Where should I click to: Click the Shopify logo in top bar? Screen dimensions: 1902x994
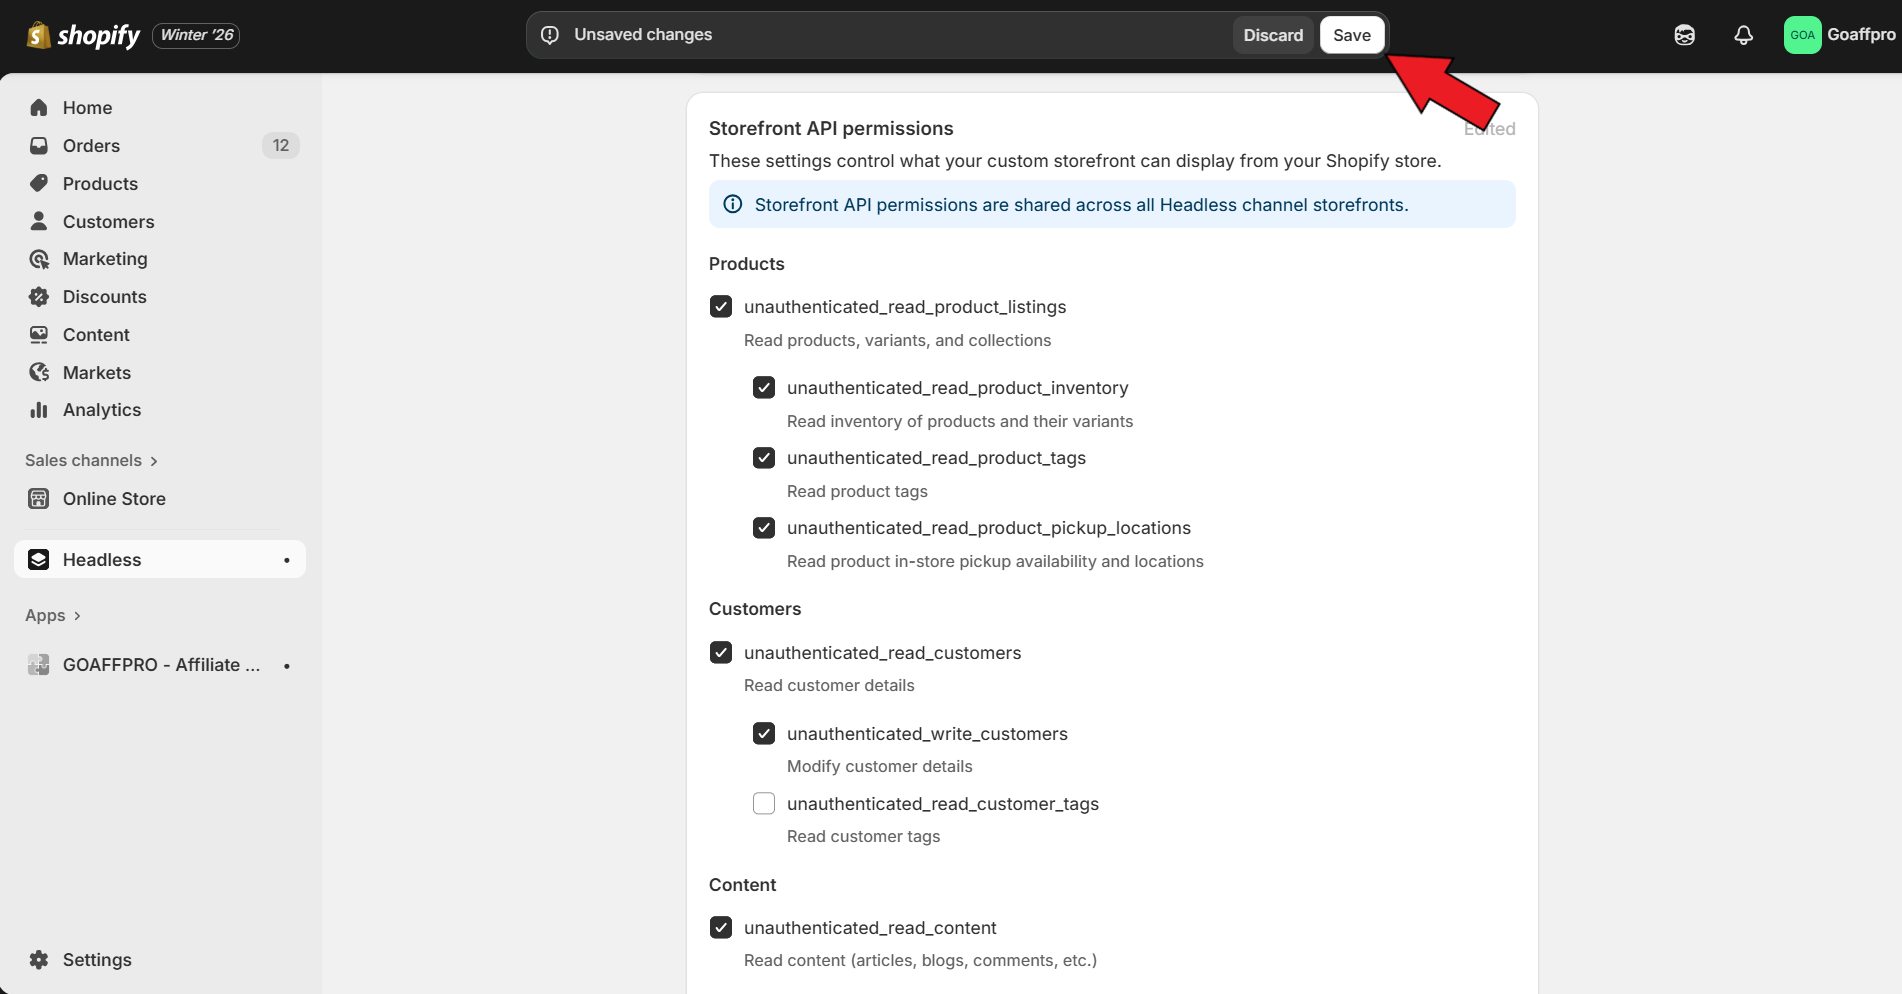[x=84, y=35]
